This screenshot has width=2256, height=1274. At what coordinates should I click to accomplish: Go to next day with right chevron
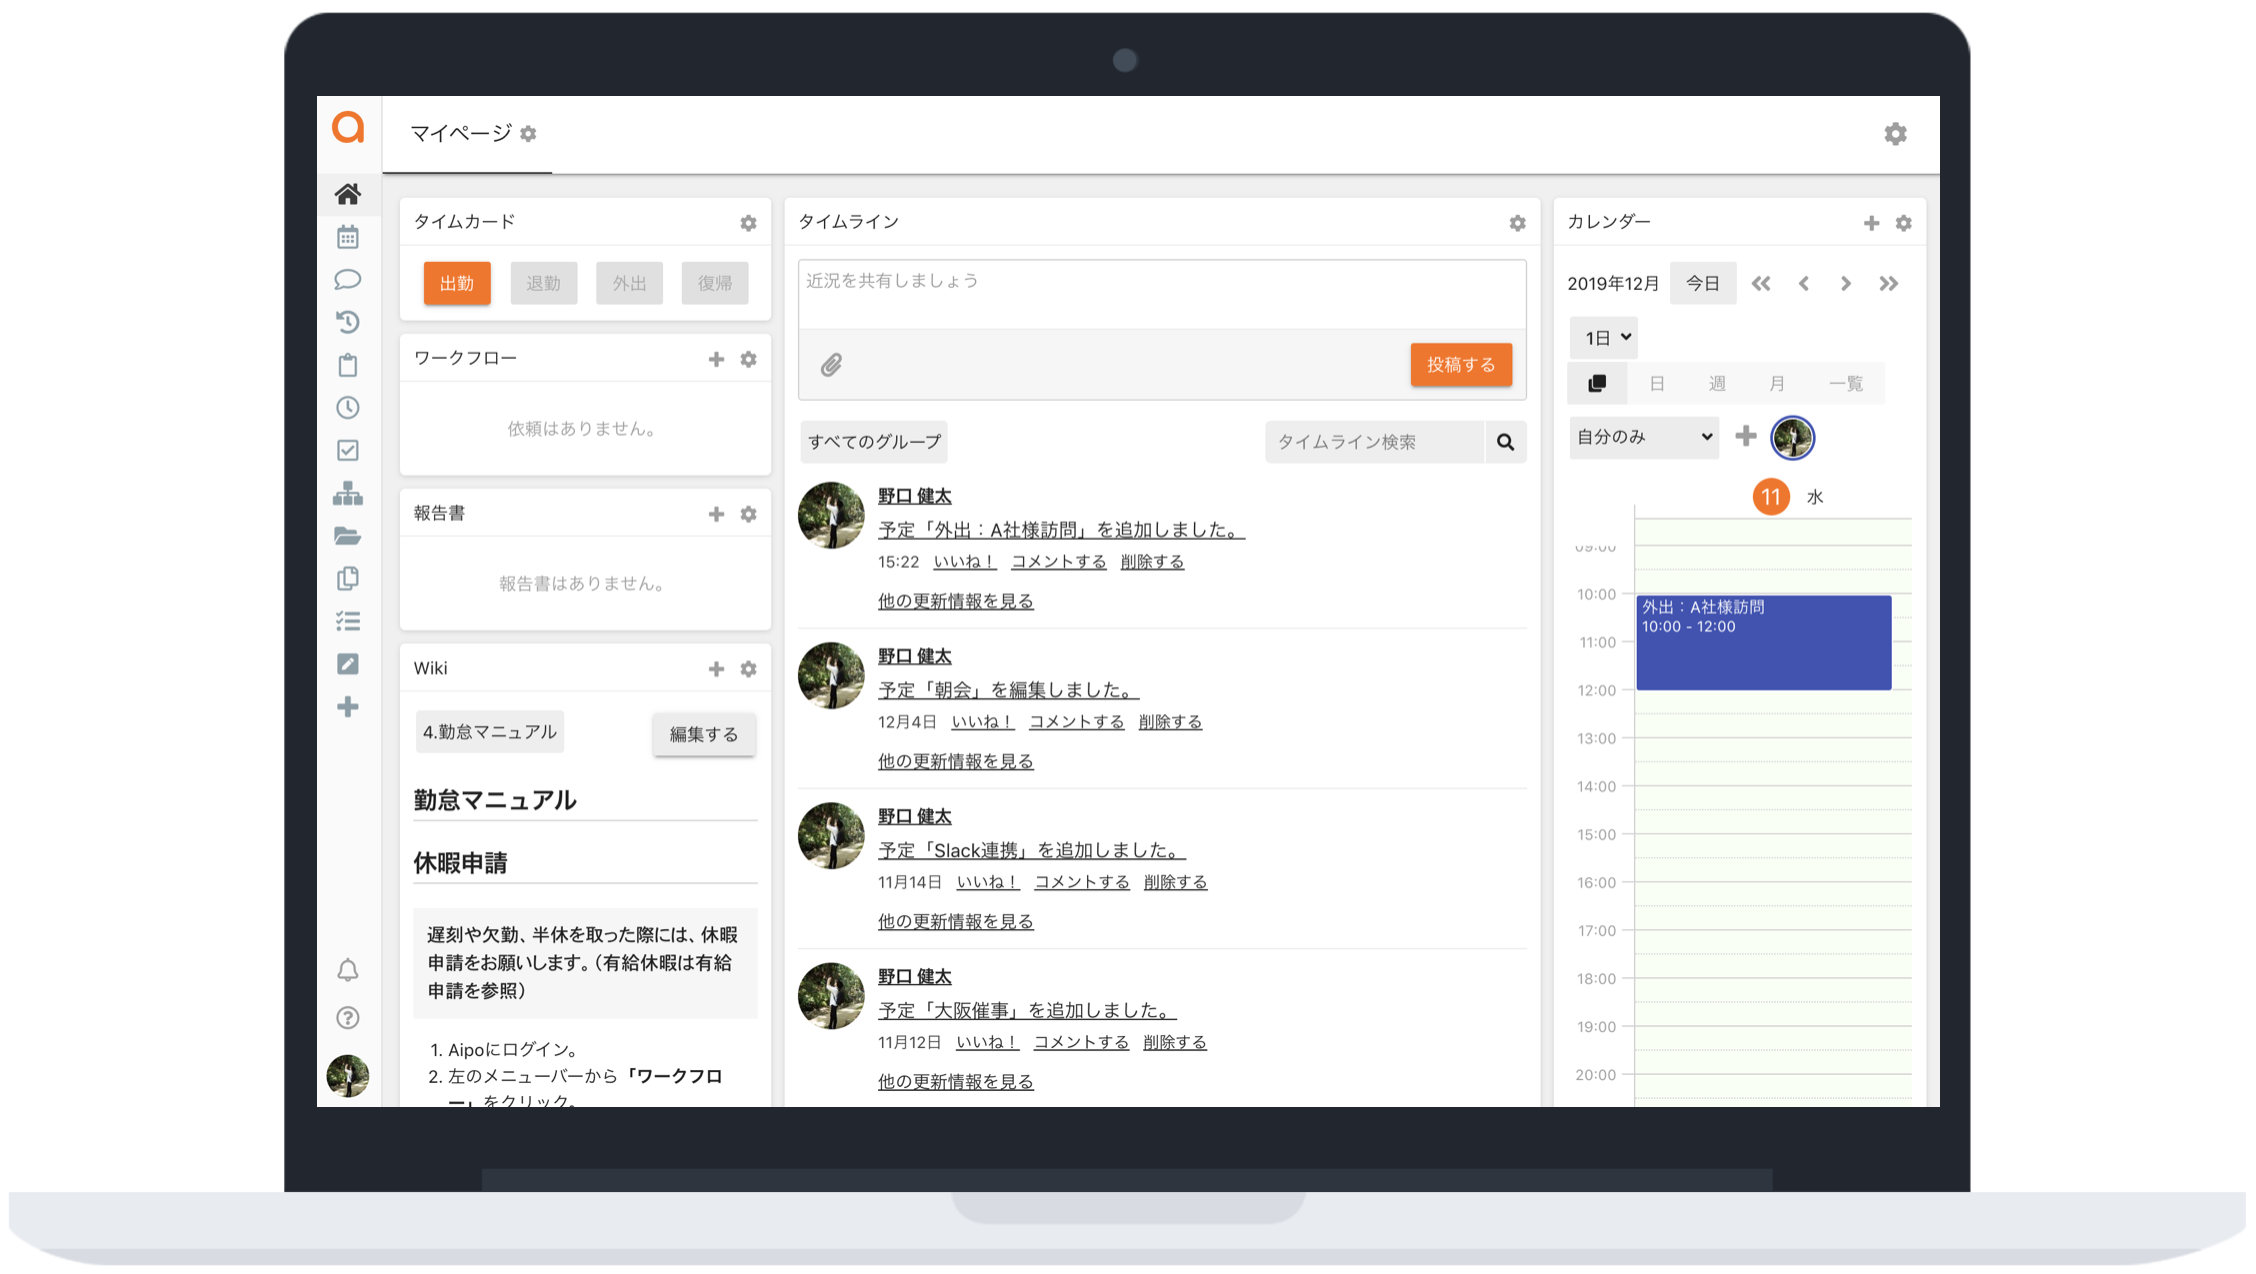1846,284
